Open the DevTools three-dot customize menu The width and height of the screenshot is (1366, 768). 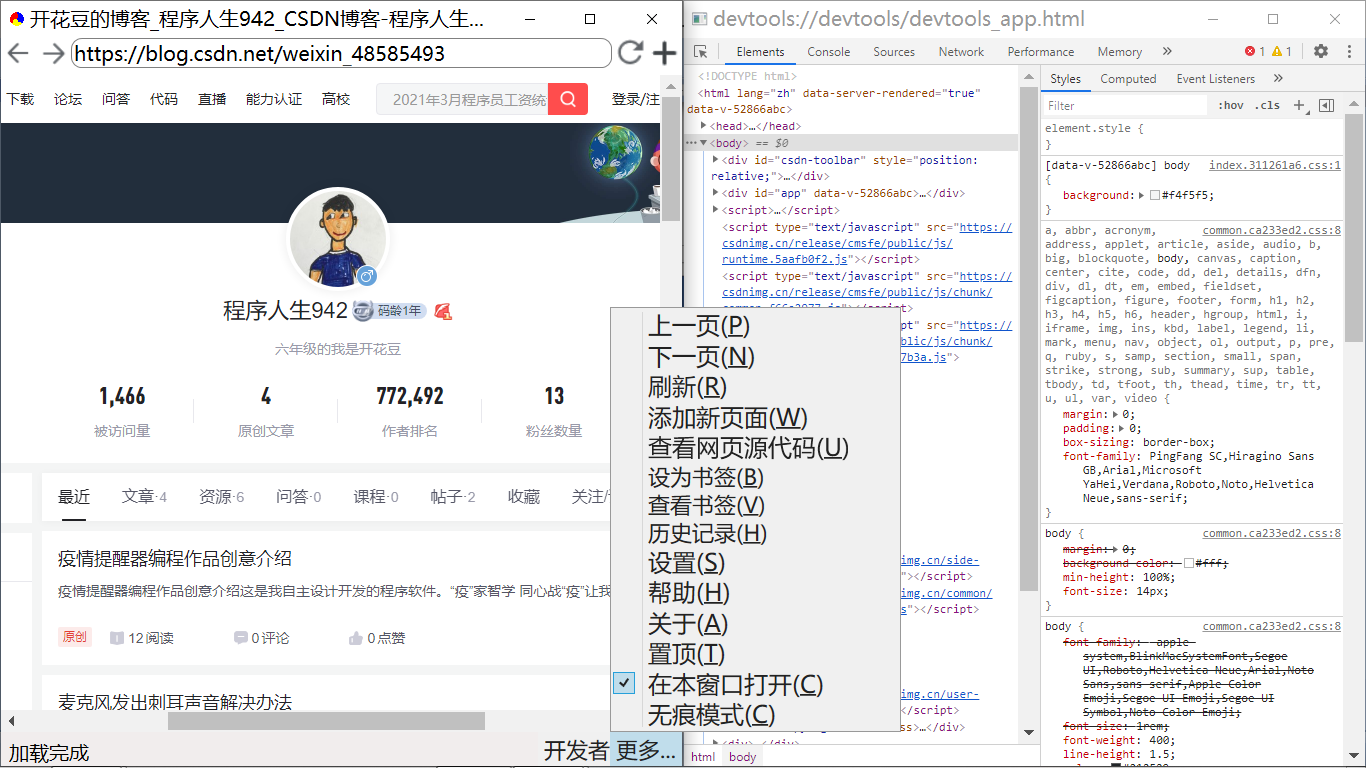(1347, 51)
